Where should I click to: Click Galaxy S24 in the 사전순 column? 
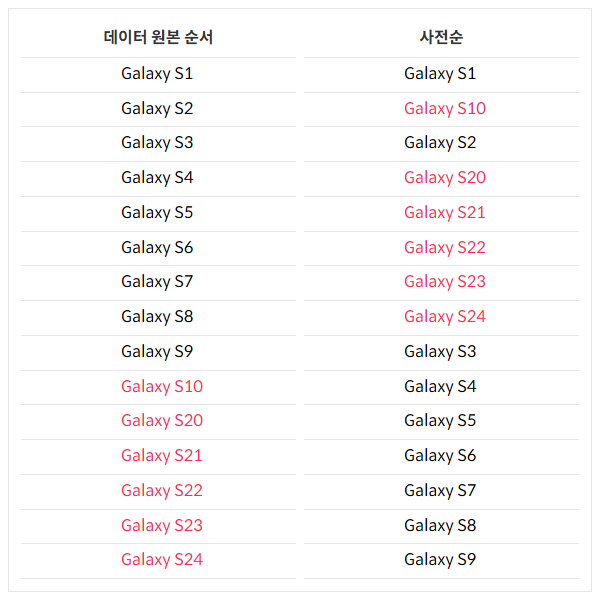pos(445,316)
